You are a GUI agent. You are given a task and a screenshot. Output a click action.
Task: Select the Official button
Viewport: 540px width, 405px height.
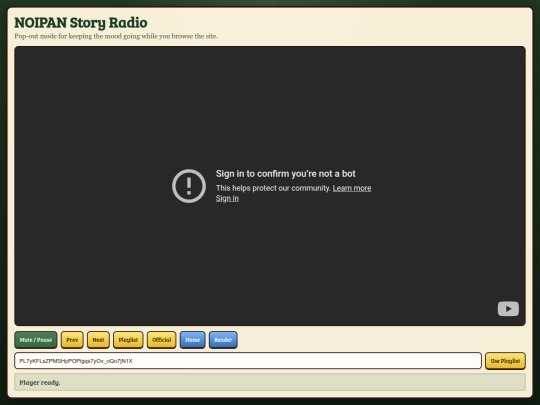(x=162, y=340)
